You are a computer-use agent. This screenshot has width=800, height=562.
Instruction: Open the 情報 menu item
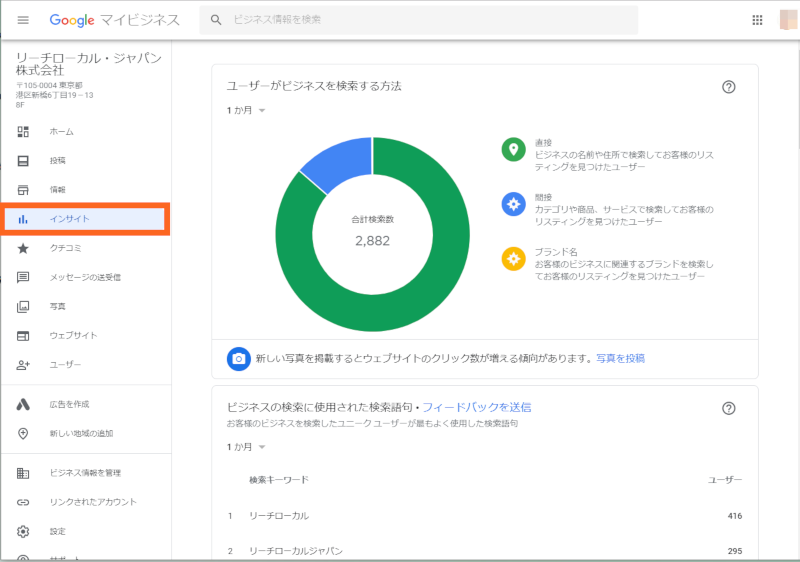(86, 190)
